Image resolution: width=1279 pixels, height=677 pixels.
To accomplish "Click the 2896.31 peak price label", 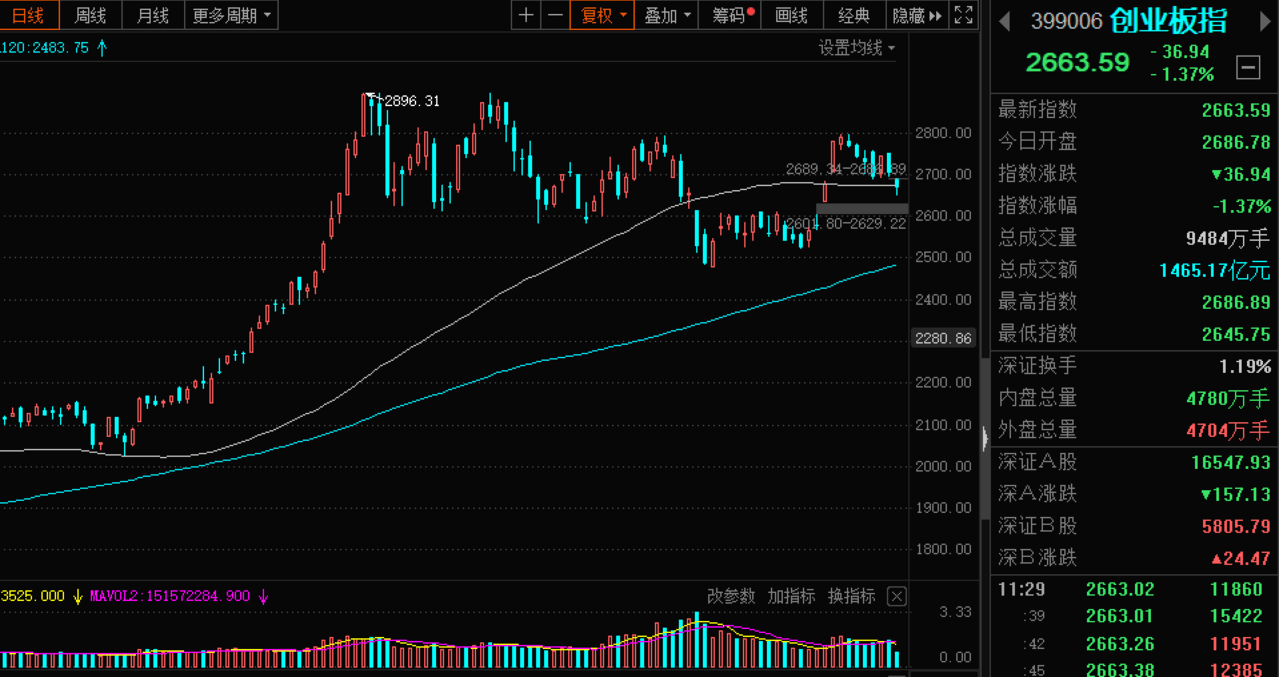I will (x=412, y=101).
